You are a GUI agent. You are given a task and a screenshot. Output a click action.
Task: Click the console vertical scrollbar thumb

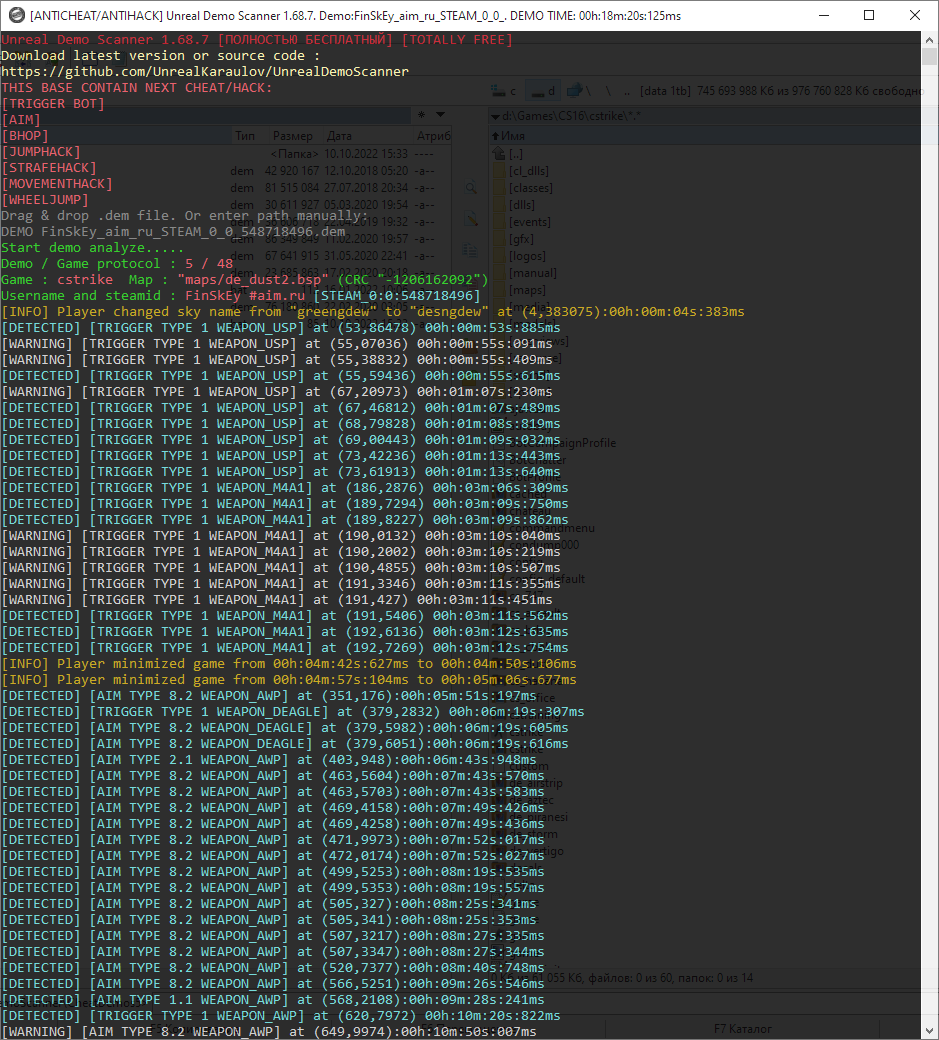[930, 56]
